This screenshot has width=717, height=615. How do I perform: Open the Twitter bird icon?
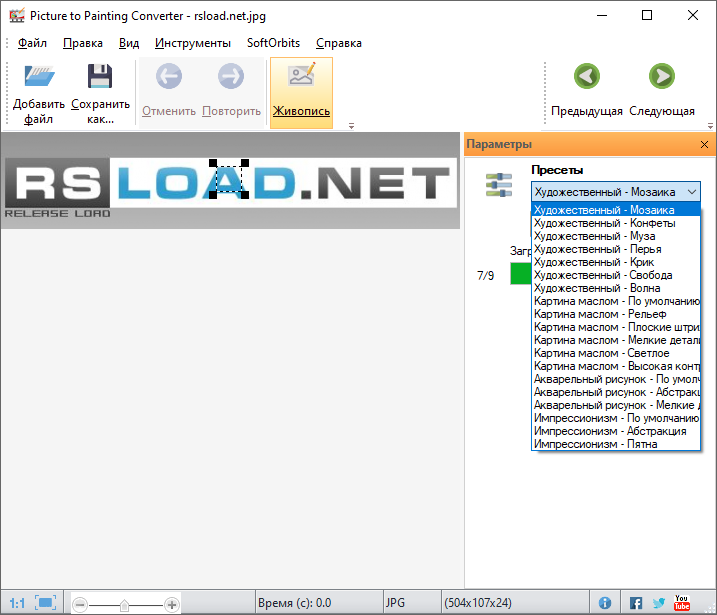(x=658, y=603)
